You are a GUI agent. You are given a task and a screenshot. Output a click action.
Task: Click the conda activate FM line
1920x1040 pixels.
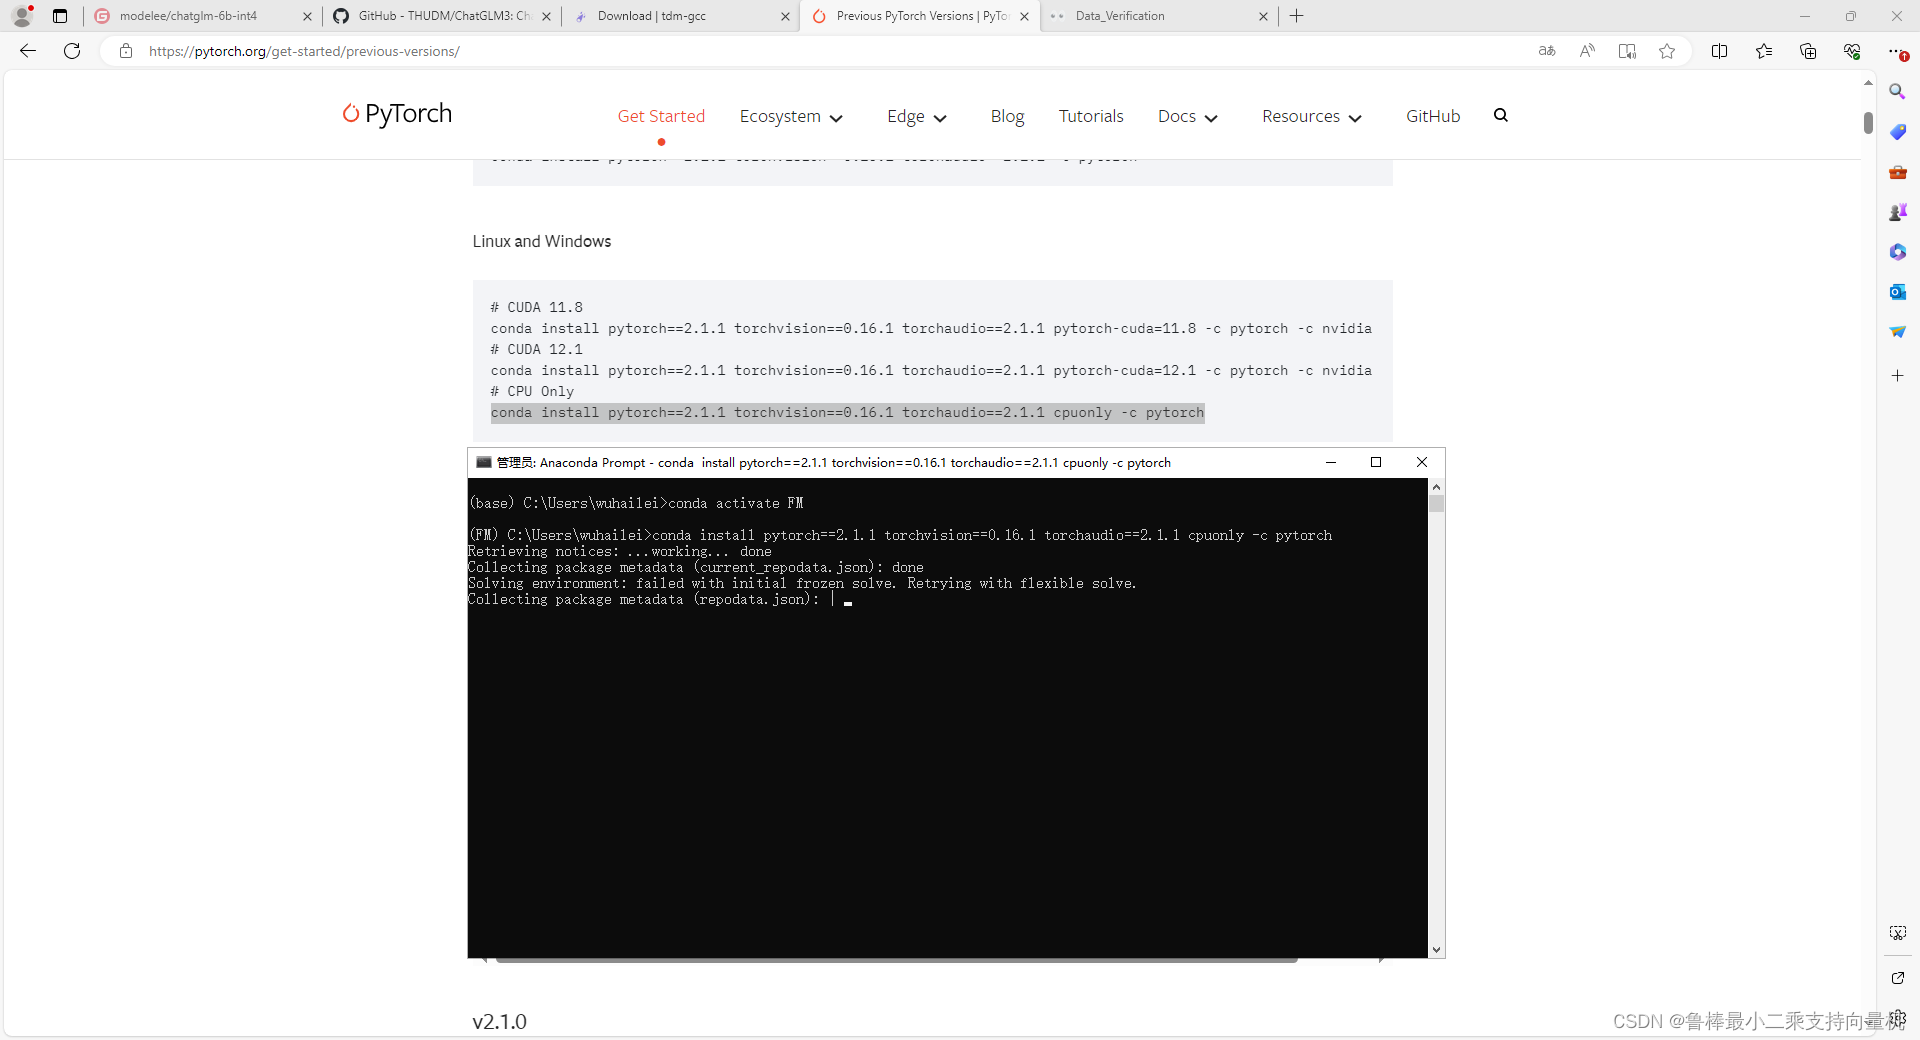636,504
